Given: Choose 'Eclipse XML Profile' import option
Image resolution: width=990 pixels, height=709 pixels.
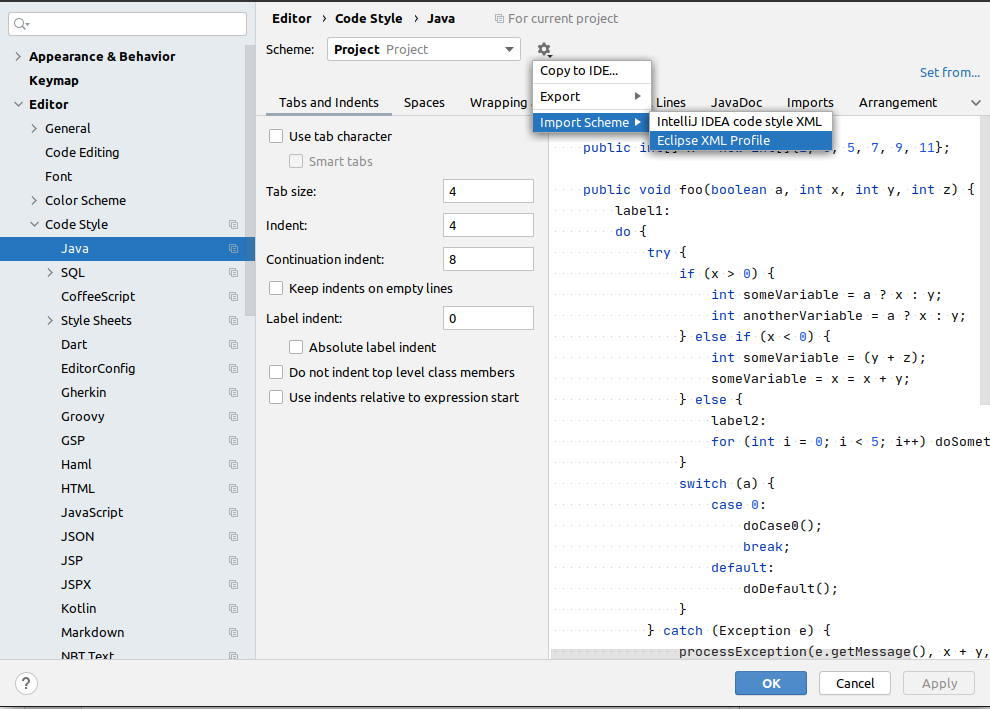Looking at the screenshot, I should pos(740,140).
